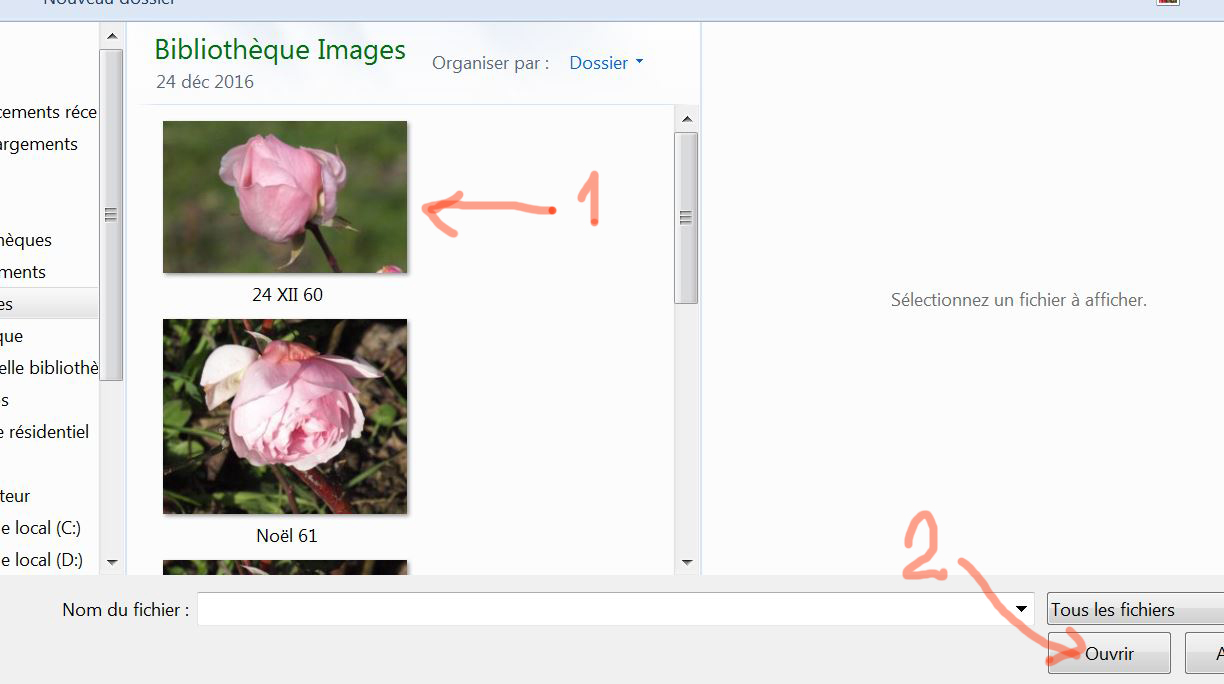
Task: Click the file list scroll down arrow
Action: coord(687,562)
